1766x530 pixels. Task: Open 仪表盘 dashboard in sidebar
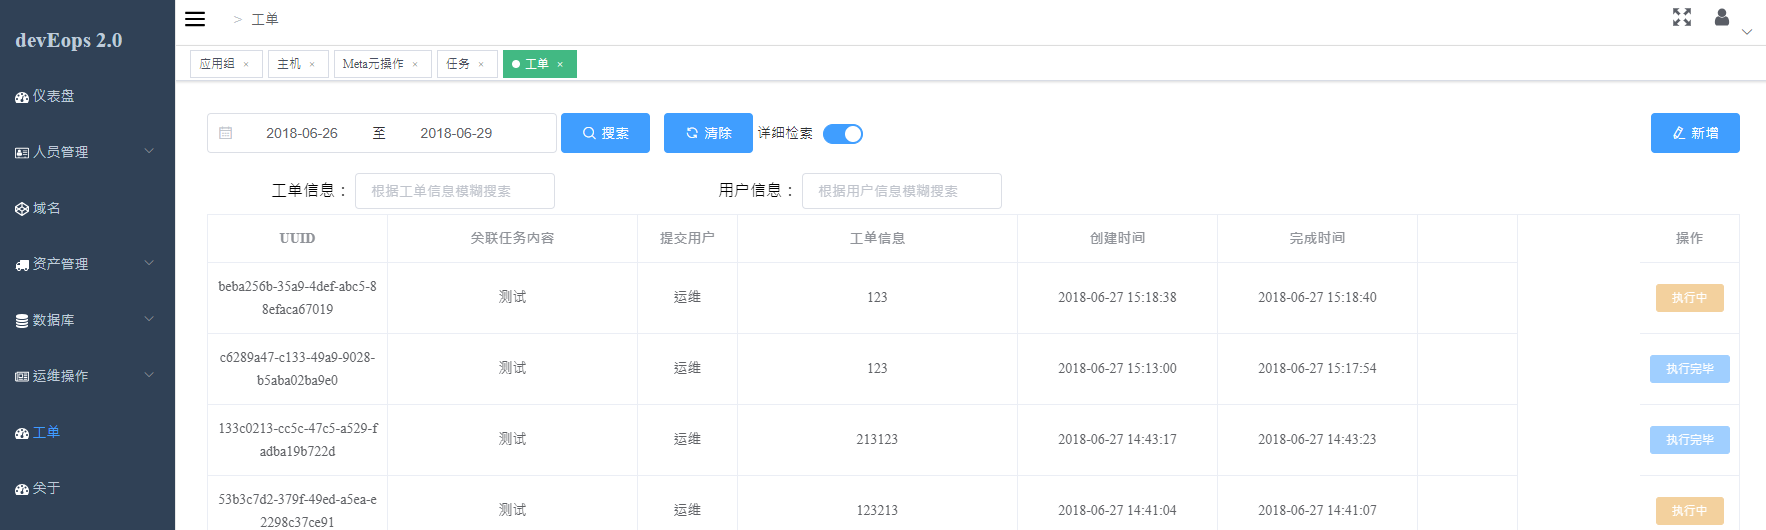[87, 96]
